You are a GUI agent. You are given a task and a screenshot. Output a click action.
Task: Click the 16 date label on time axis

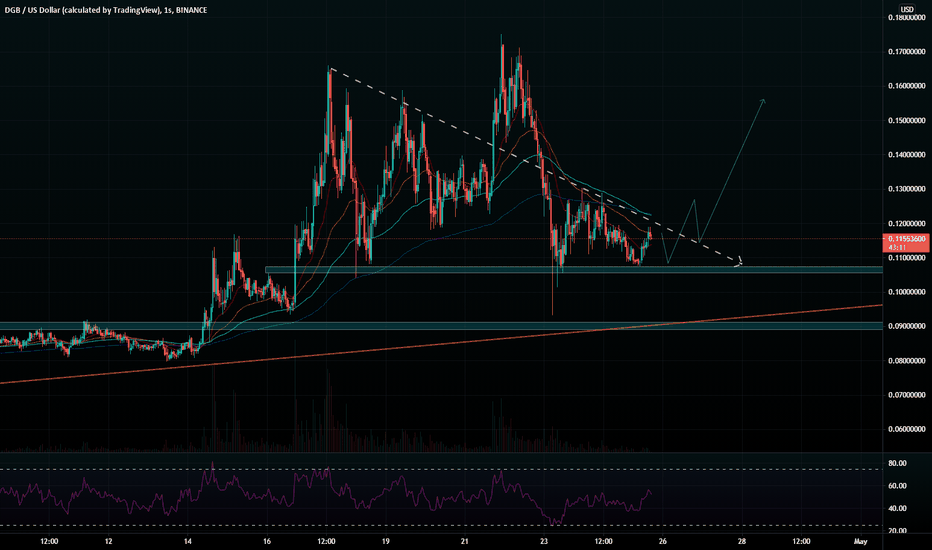267,542
